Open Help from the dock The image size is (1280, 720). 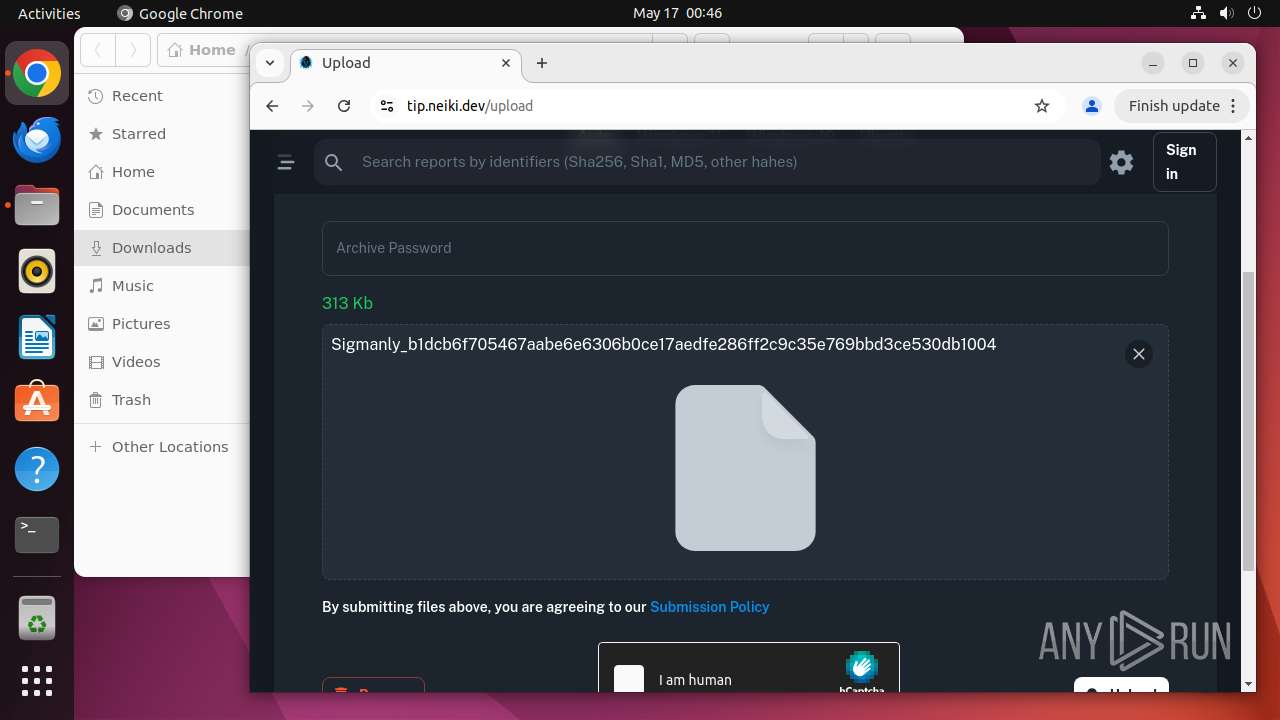click(x=37, y=469)
